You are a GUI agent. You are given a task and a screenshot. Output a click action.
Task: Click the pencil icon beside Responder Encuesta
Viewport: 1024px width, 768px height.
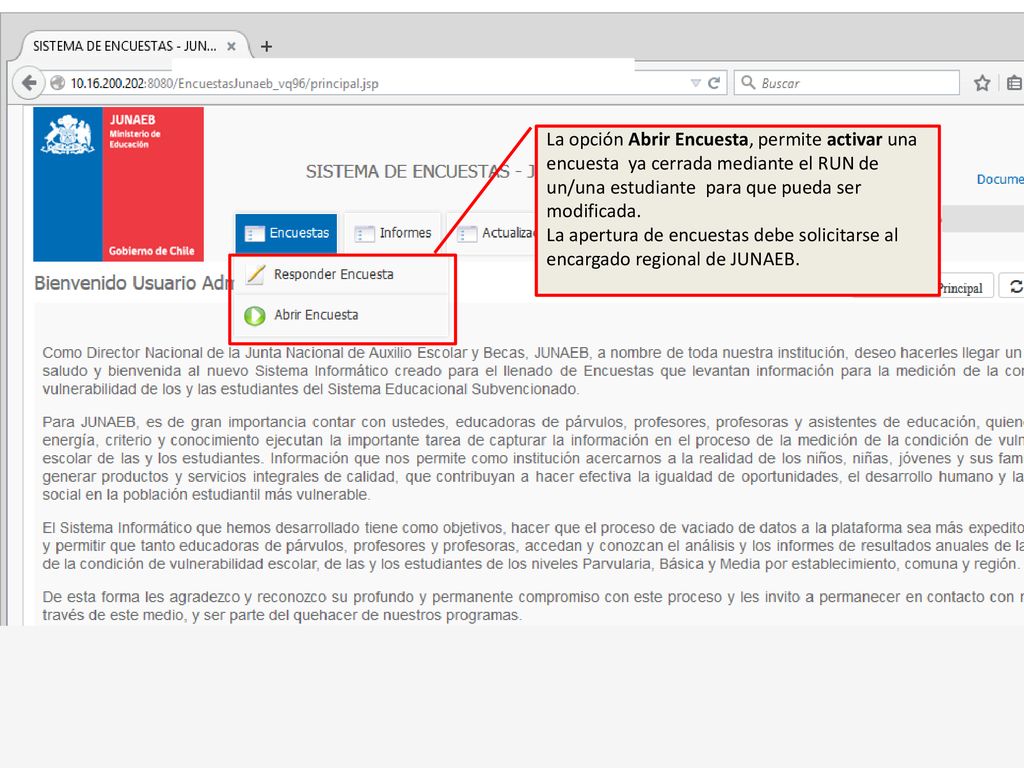[255, 275]
